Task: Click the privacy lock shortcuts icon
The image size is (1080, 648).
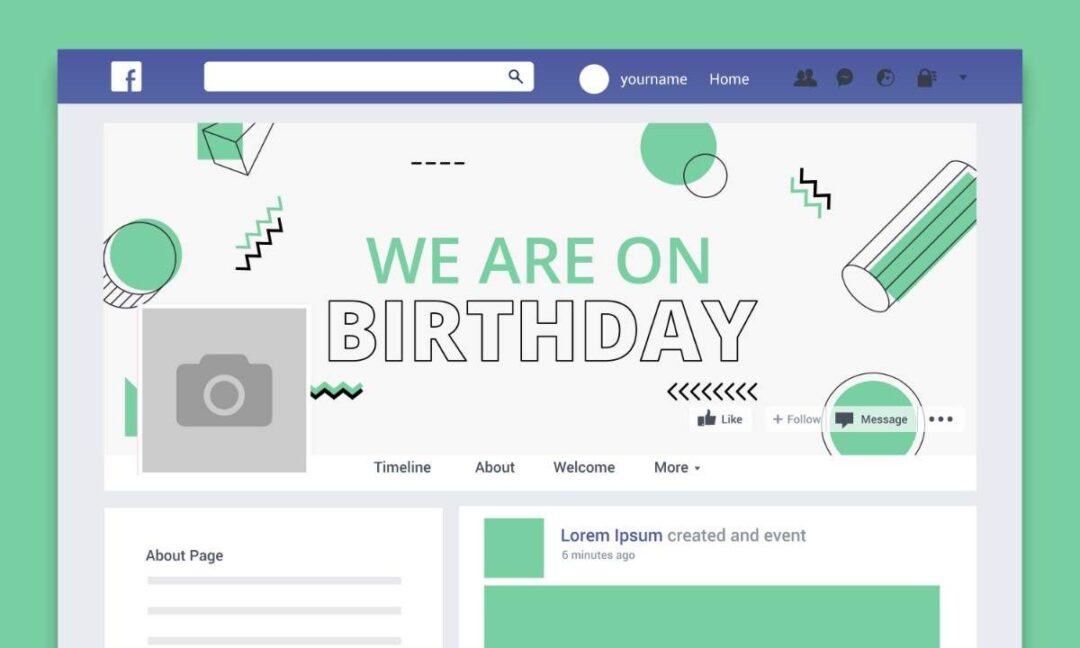Action: pos(926,78)
